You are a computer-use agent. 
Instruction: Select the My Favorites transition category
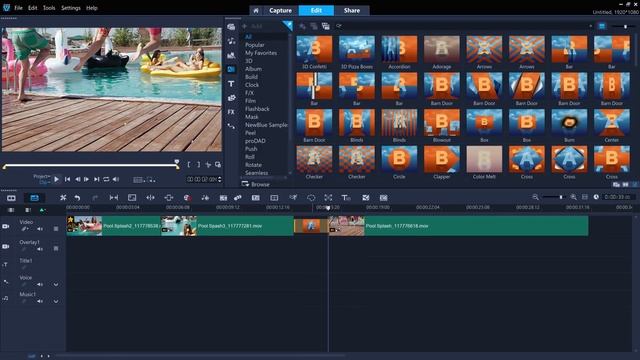[261, 53]
